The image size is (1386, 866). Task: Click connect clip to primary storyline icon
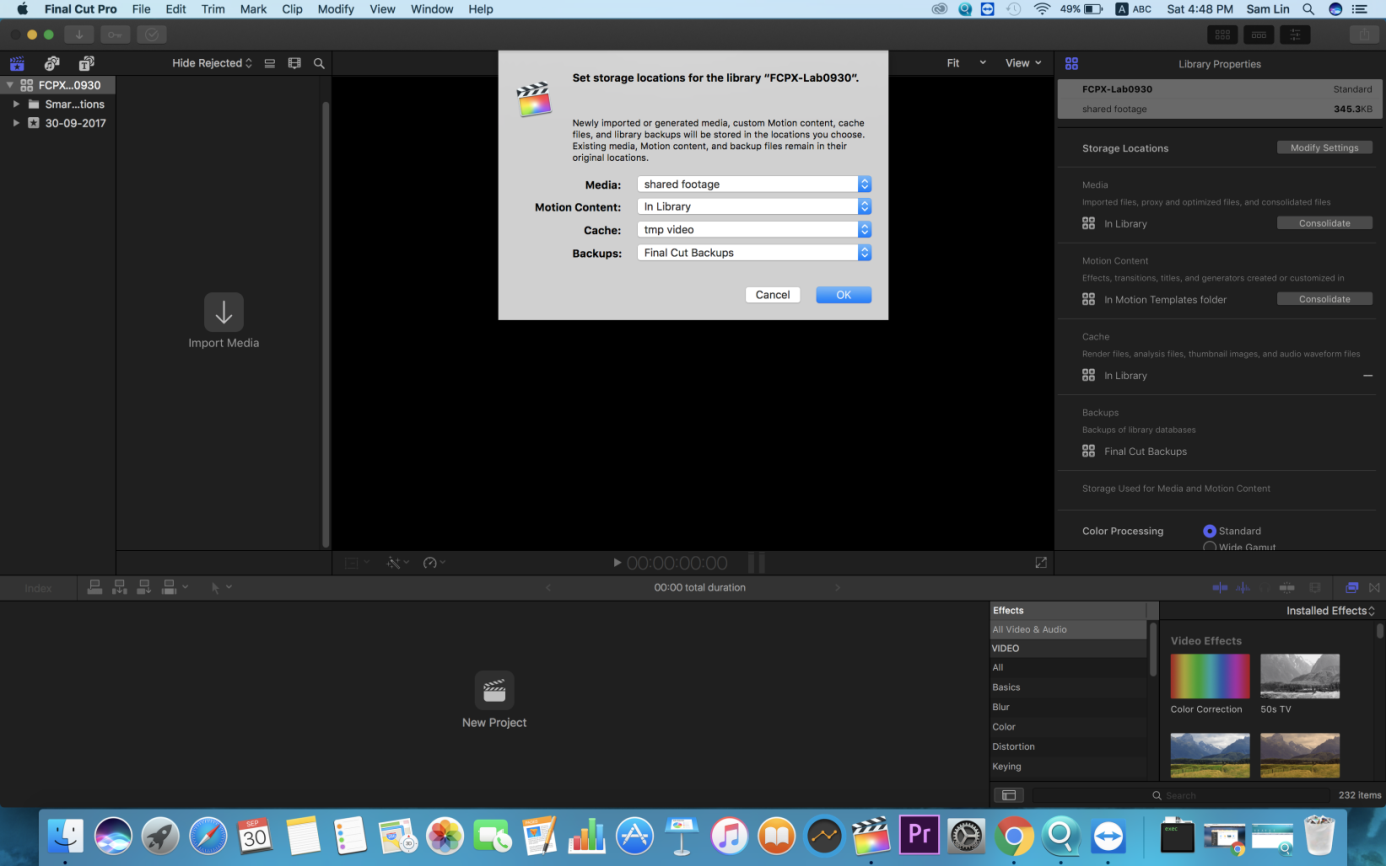coord(95,587)
